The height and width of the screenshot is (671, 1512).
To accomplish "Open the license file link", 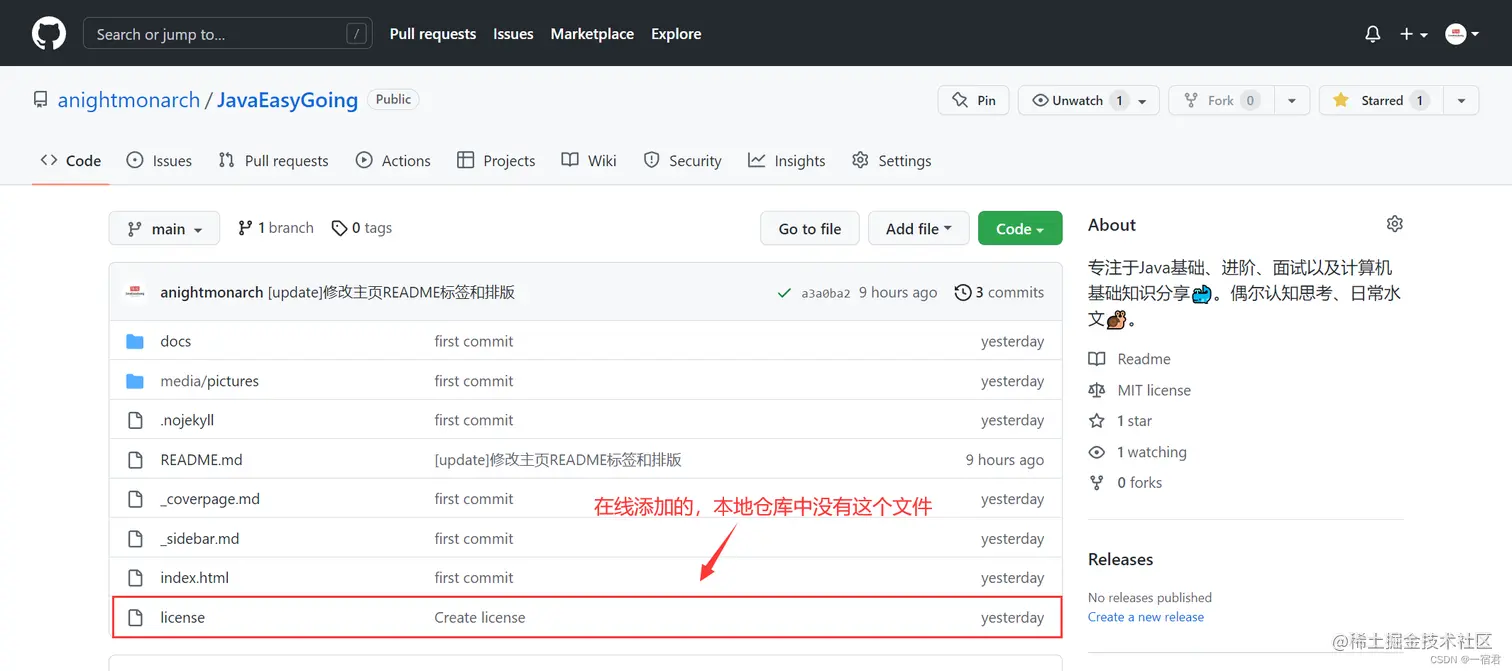I will (182, 617).
